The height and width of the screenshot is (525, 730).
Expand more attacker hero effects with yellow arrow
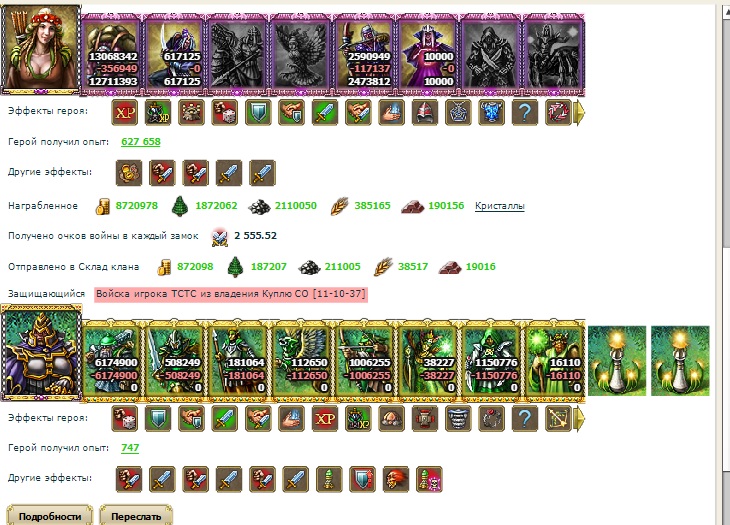(x=579, y=113)
